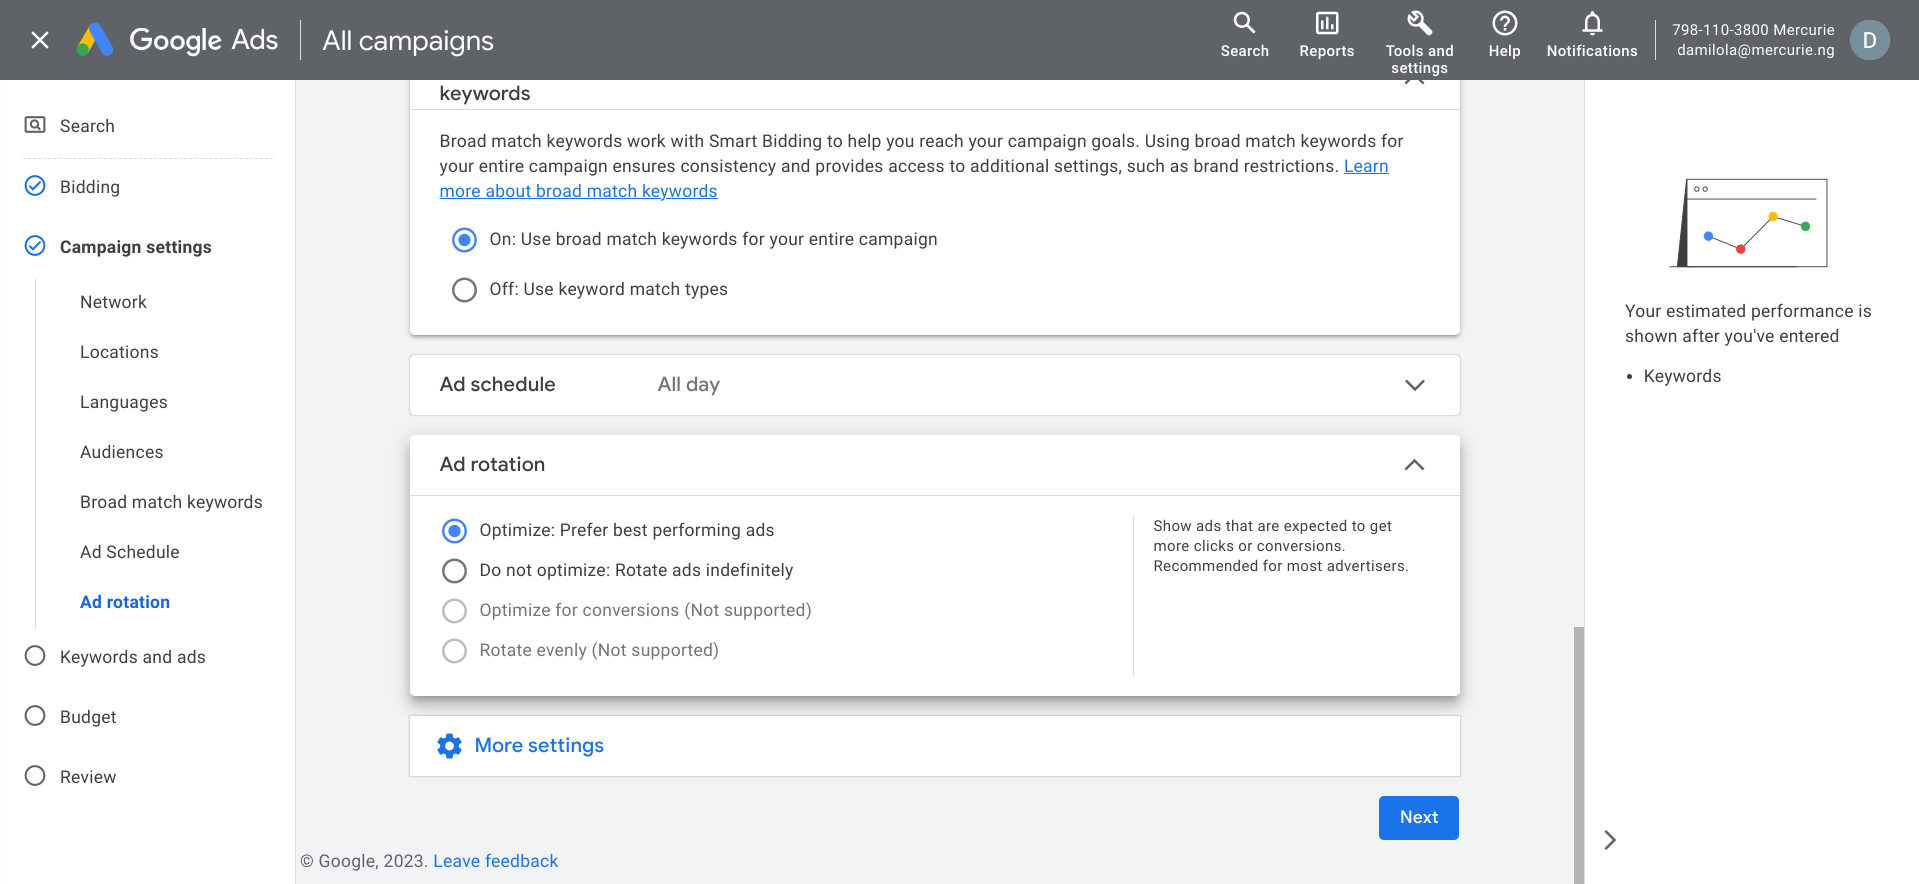Click the blue Next button
Image resolution: width=1919 pixels, height=884 pixels.
[x=1418, y=818]
